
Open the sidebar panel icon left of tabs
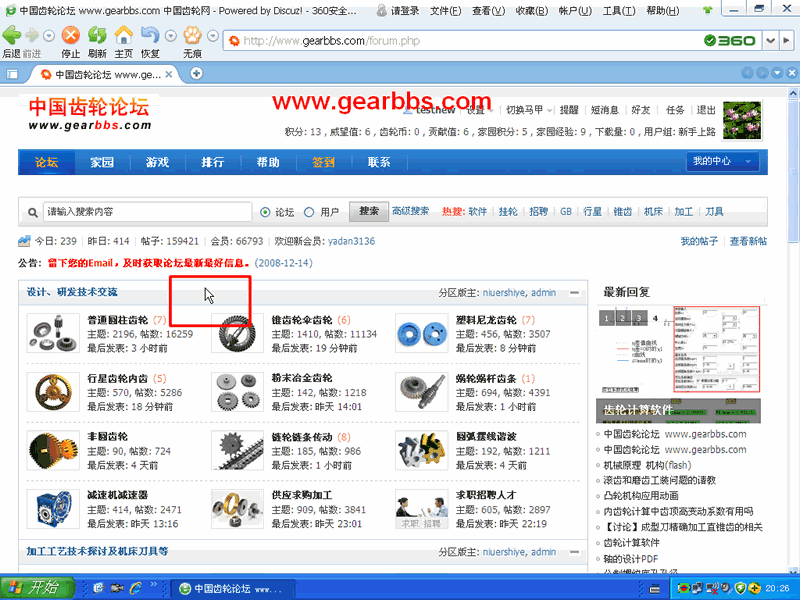pyautogui.click(x=12, y=74)
